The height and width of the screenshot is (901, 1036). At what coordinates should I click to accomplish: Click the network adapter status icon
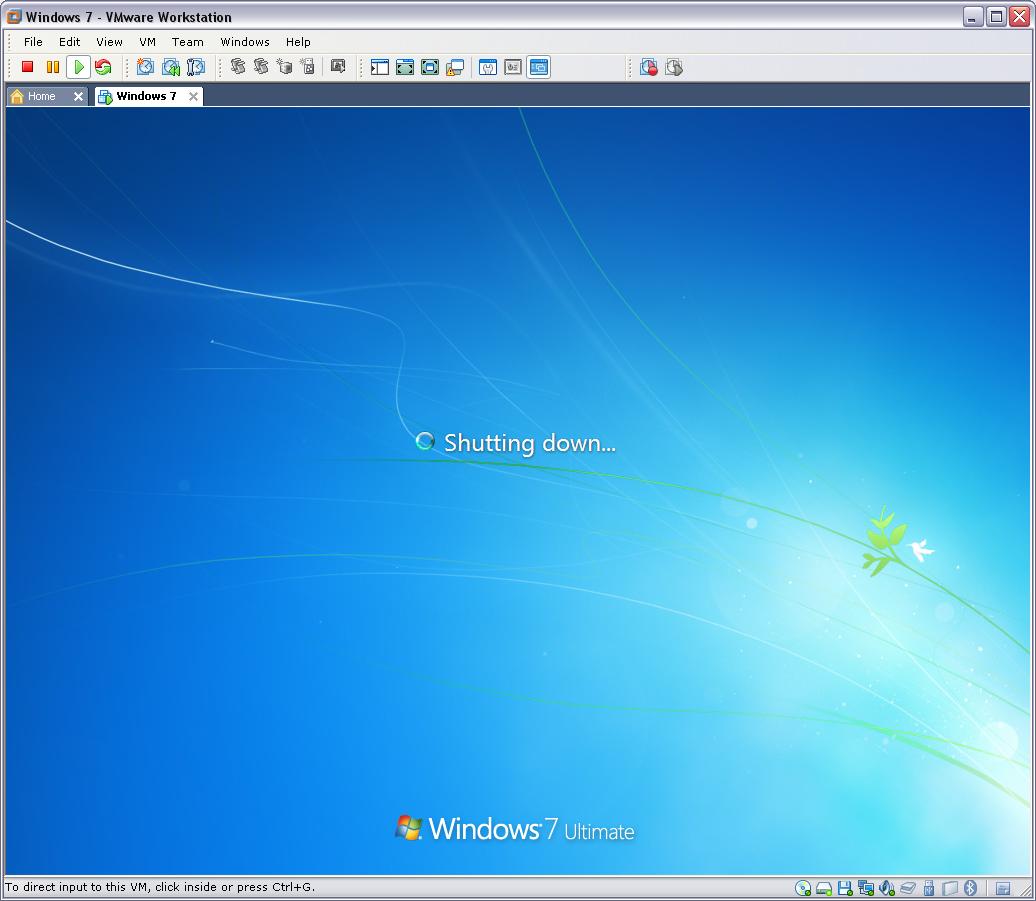(866, 888)
